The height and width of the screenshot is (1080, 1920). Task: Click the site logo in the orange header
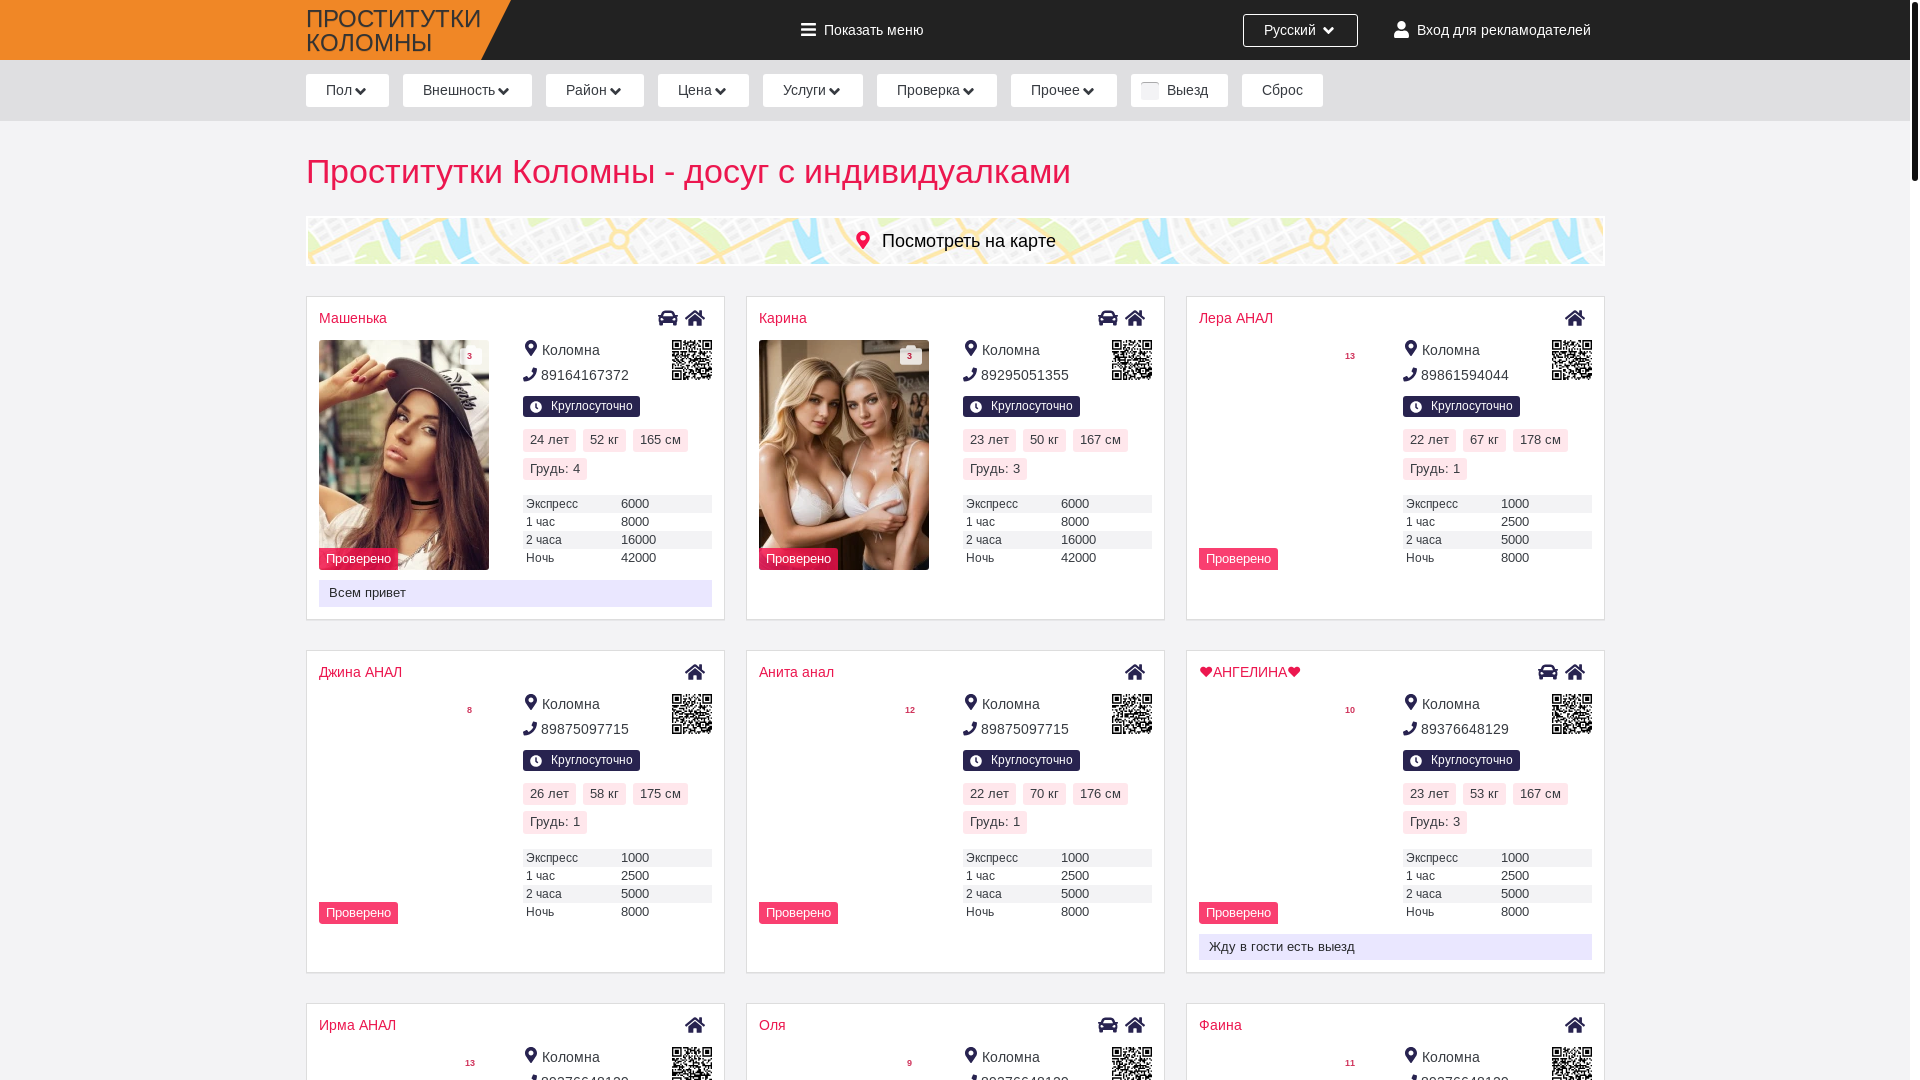[393, 31]
